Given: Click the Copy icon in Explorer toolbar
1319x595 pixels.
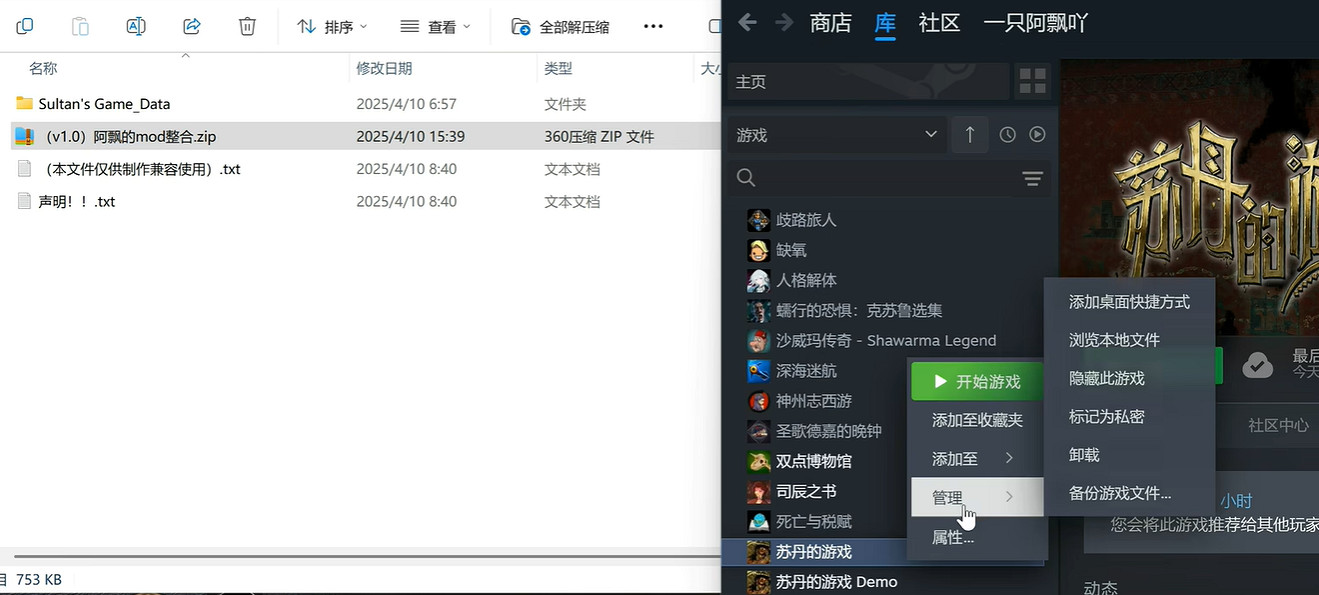Looking at the screenshot, I should 24,26.
